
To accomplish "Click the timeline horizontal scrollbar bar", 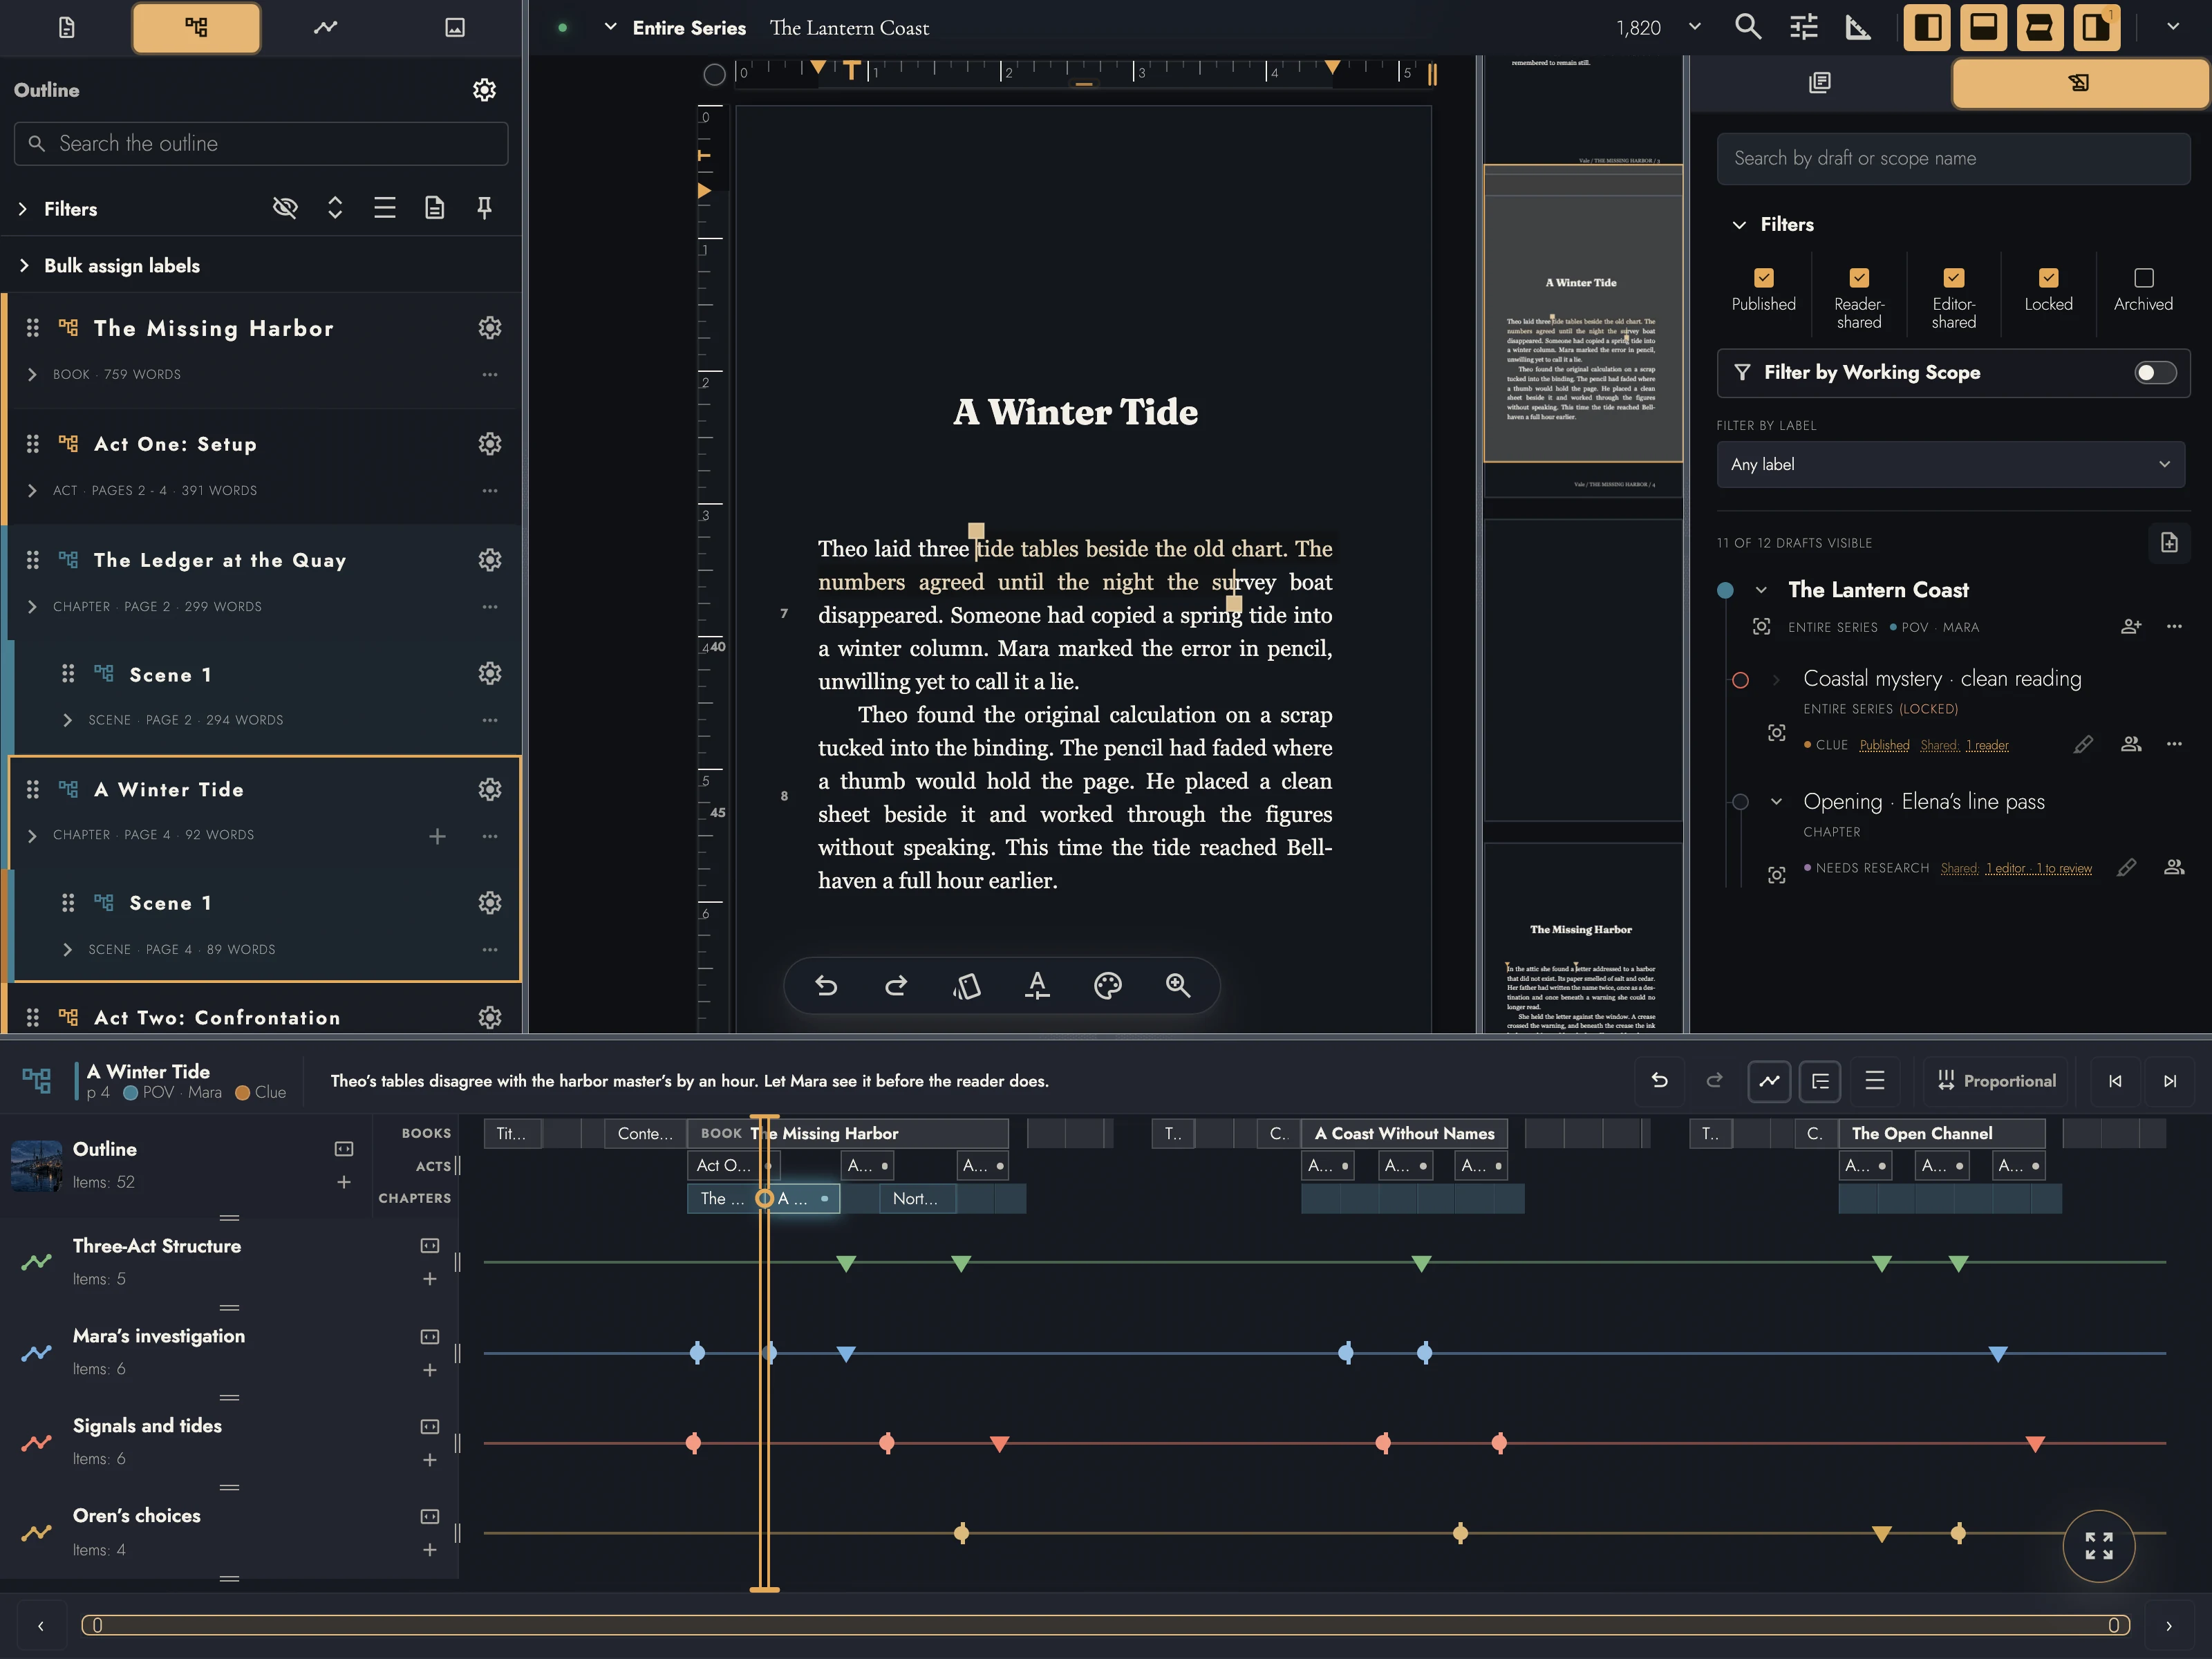I will [1105, 1625].
